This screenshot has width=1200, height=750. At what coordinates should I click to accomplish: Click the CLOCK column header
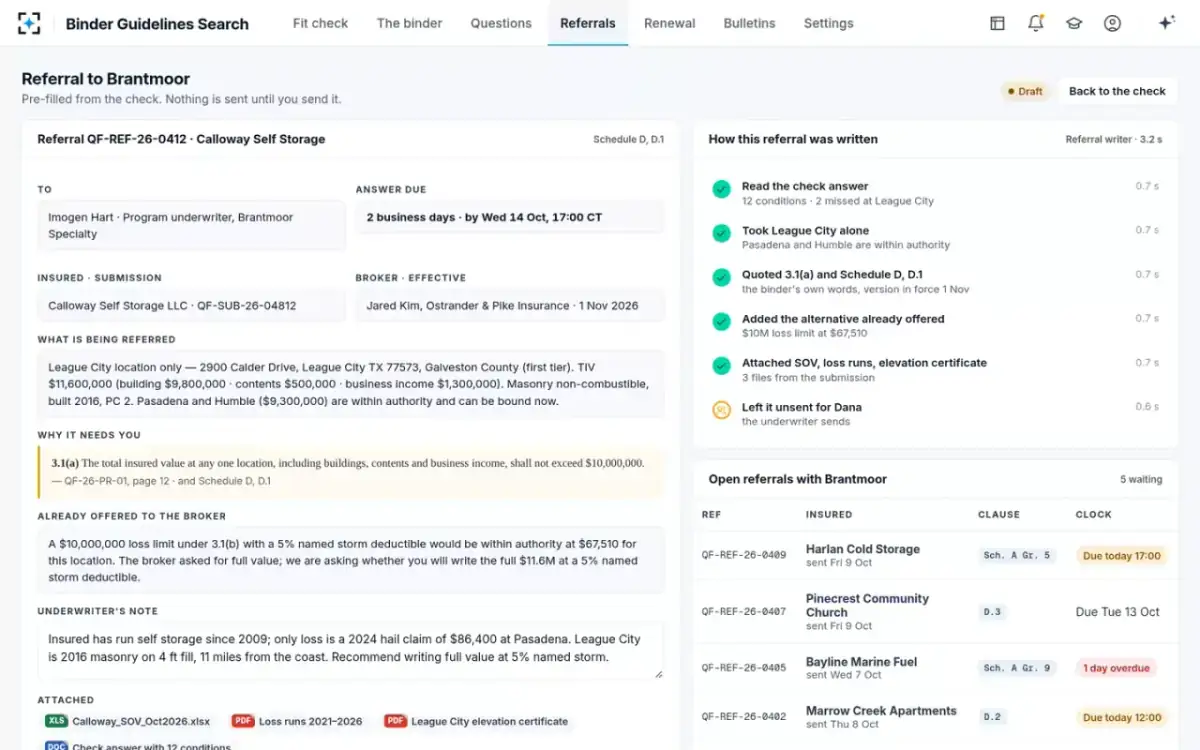[x=1093, y=514]
